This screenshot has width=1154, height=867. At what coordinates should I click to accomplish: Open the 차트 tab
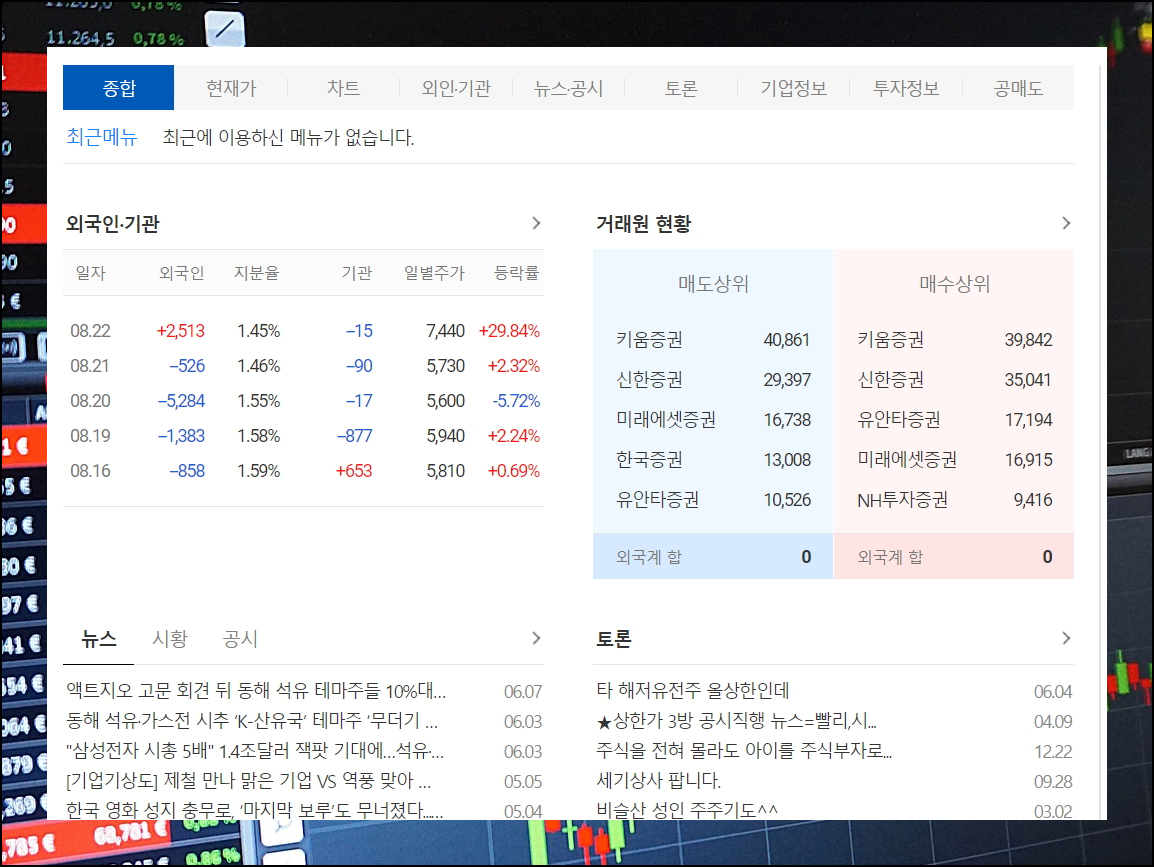tap(343, 88)
